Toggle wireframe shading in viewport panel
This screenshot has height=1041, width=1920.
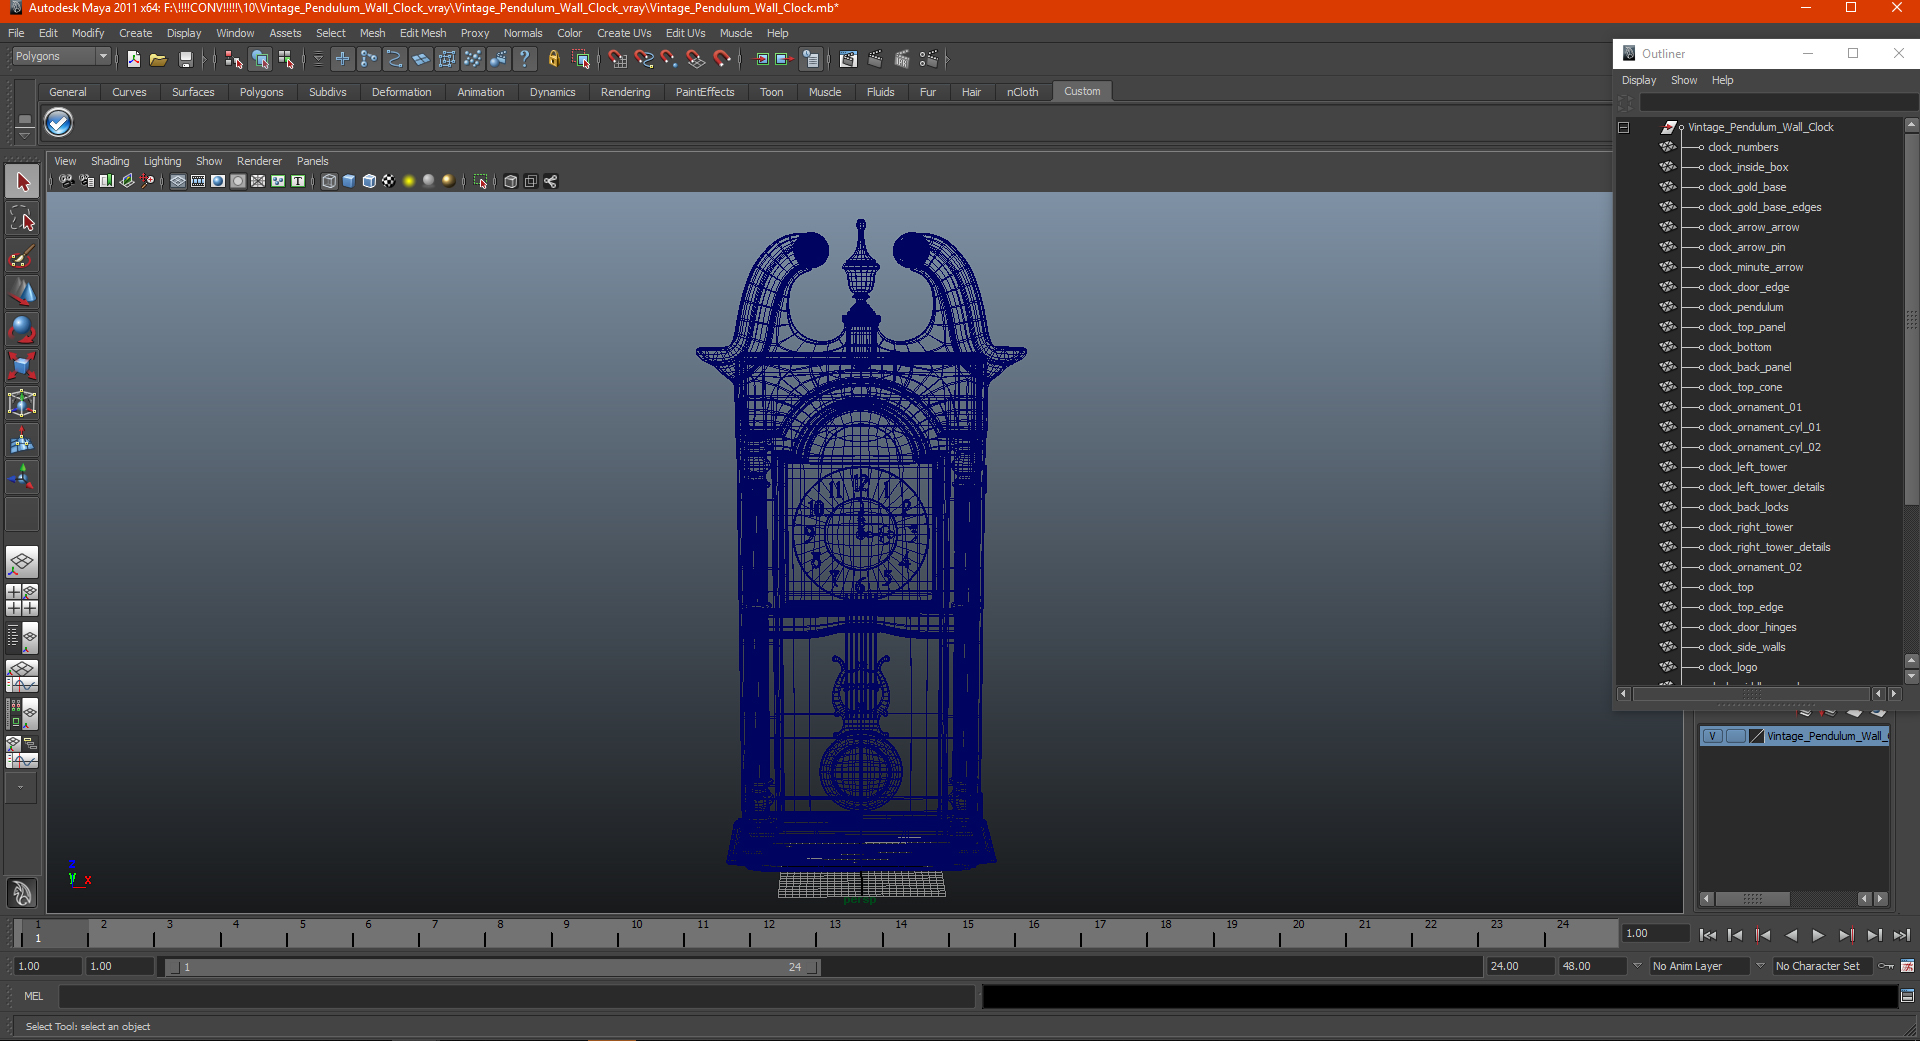tap(329, 181)
